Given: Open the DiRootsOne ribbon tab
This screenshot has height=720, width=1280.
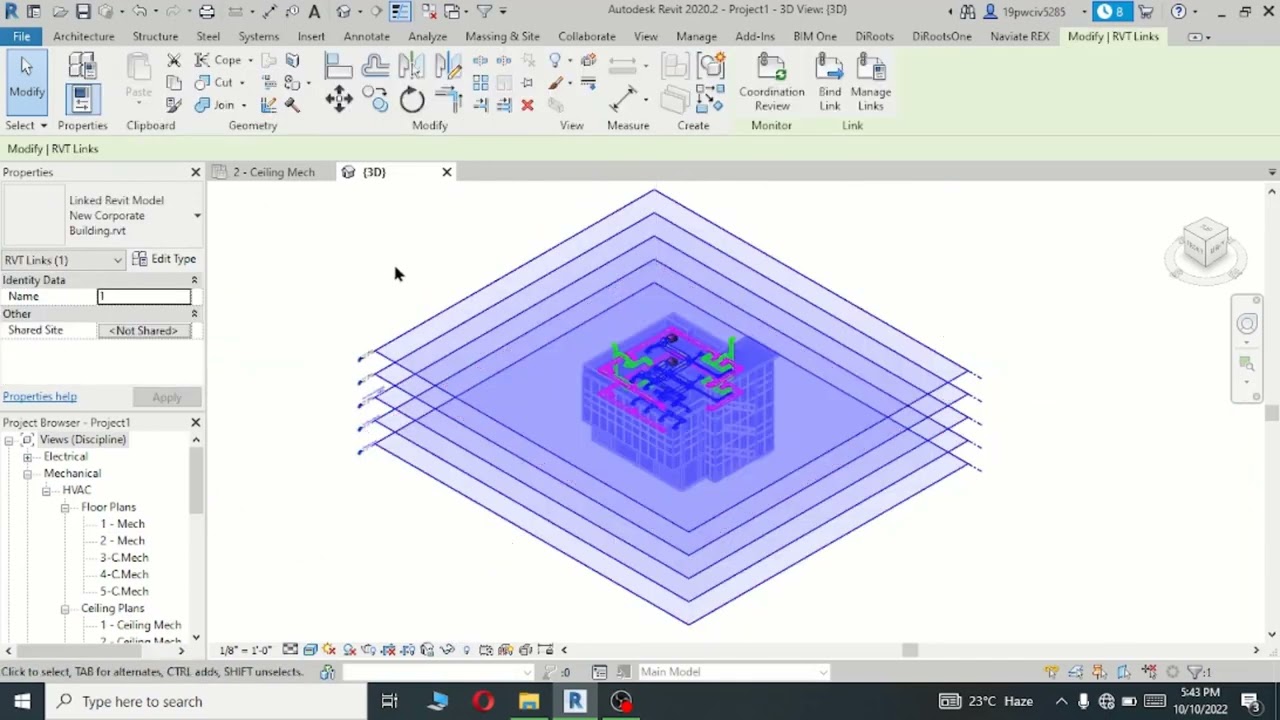Looking at the screenshot, I should (941, 36).
